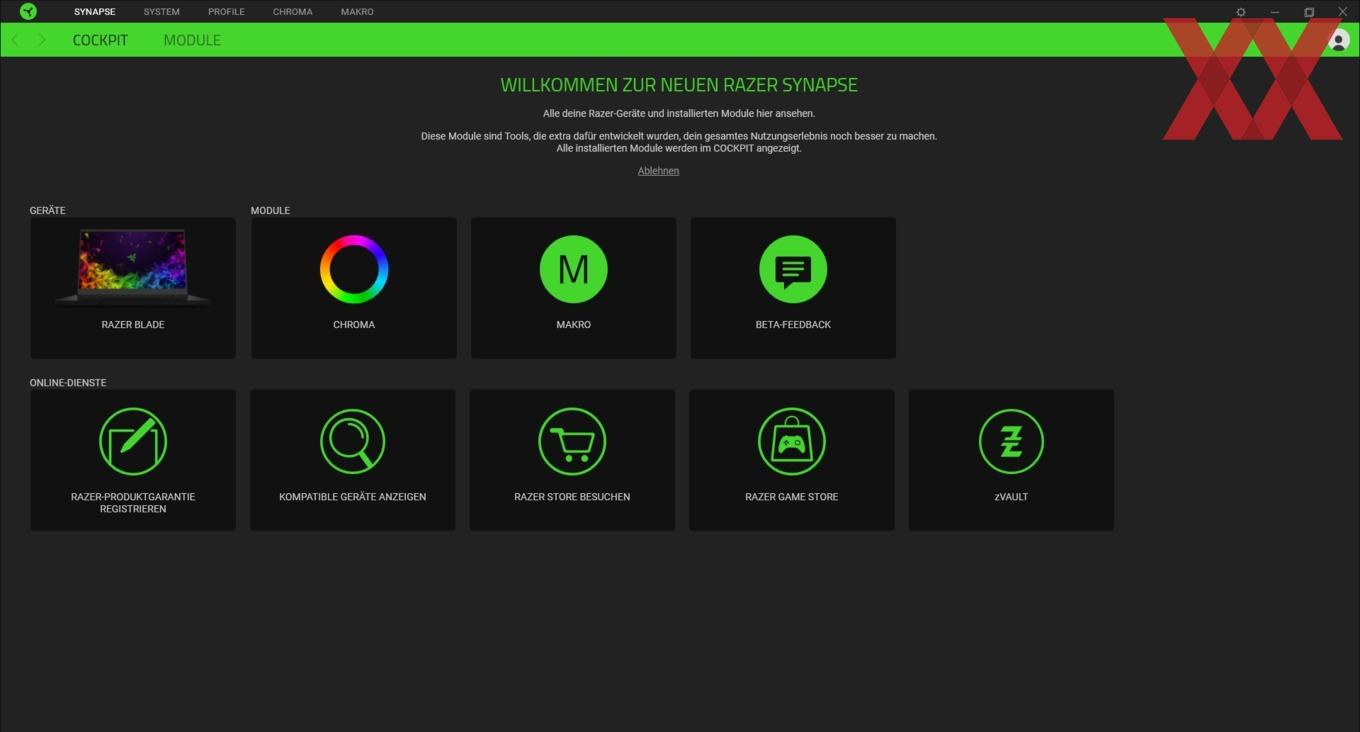The width and height of the screenshot is (1360, 732).
Task: Select the MODULE sub-tab
Action: point(192,40)
